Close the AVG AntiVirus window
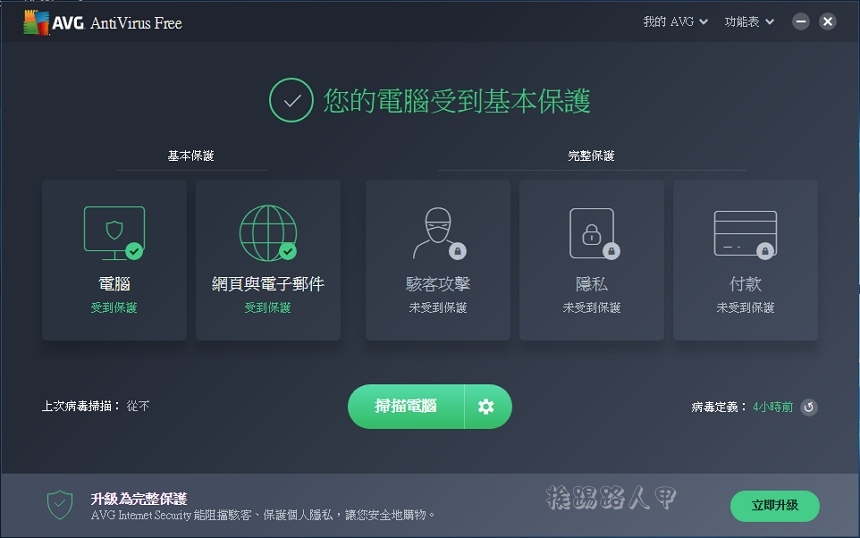 [828, 21]
